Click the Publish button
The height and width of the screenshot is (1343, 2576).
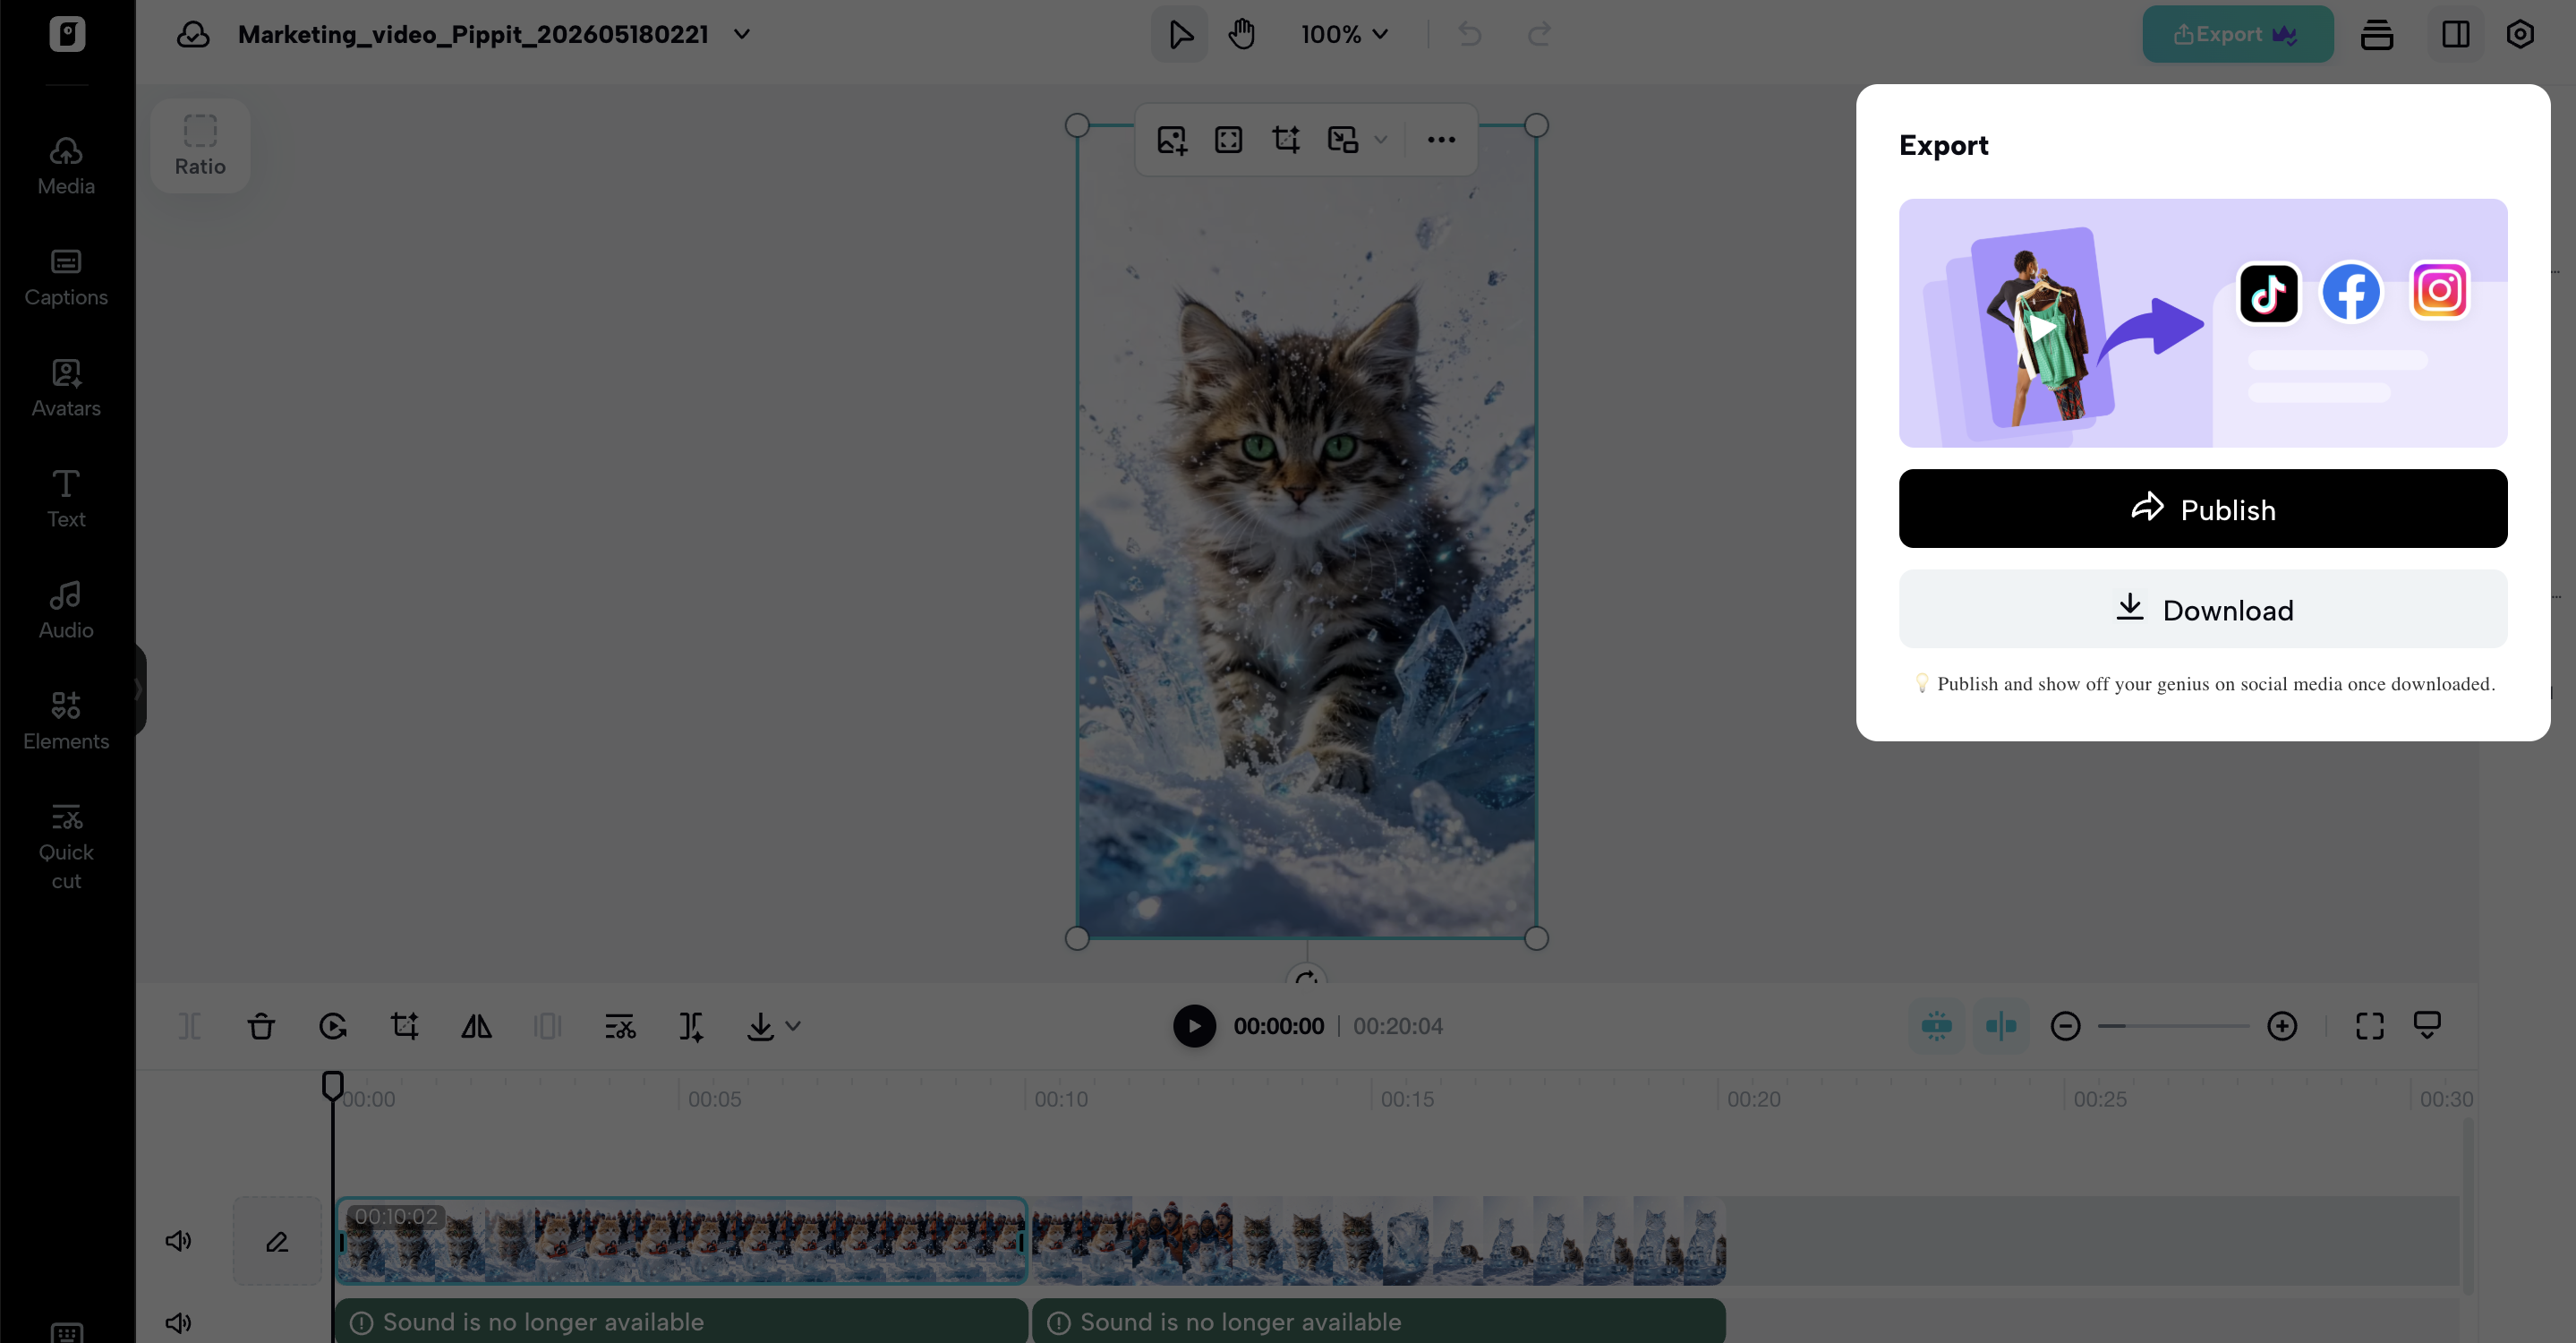[2203, 509]
